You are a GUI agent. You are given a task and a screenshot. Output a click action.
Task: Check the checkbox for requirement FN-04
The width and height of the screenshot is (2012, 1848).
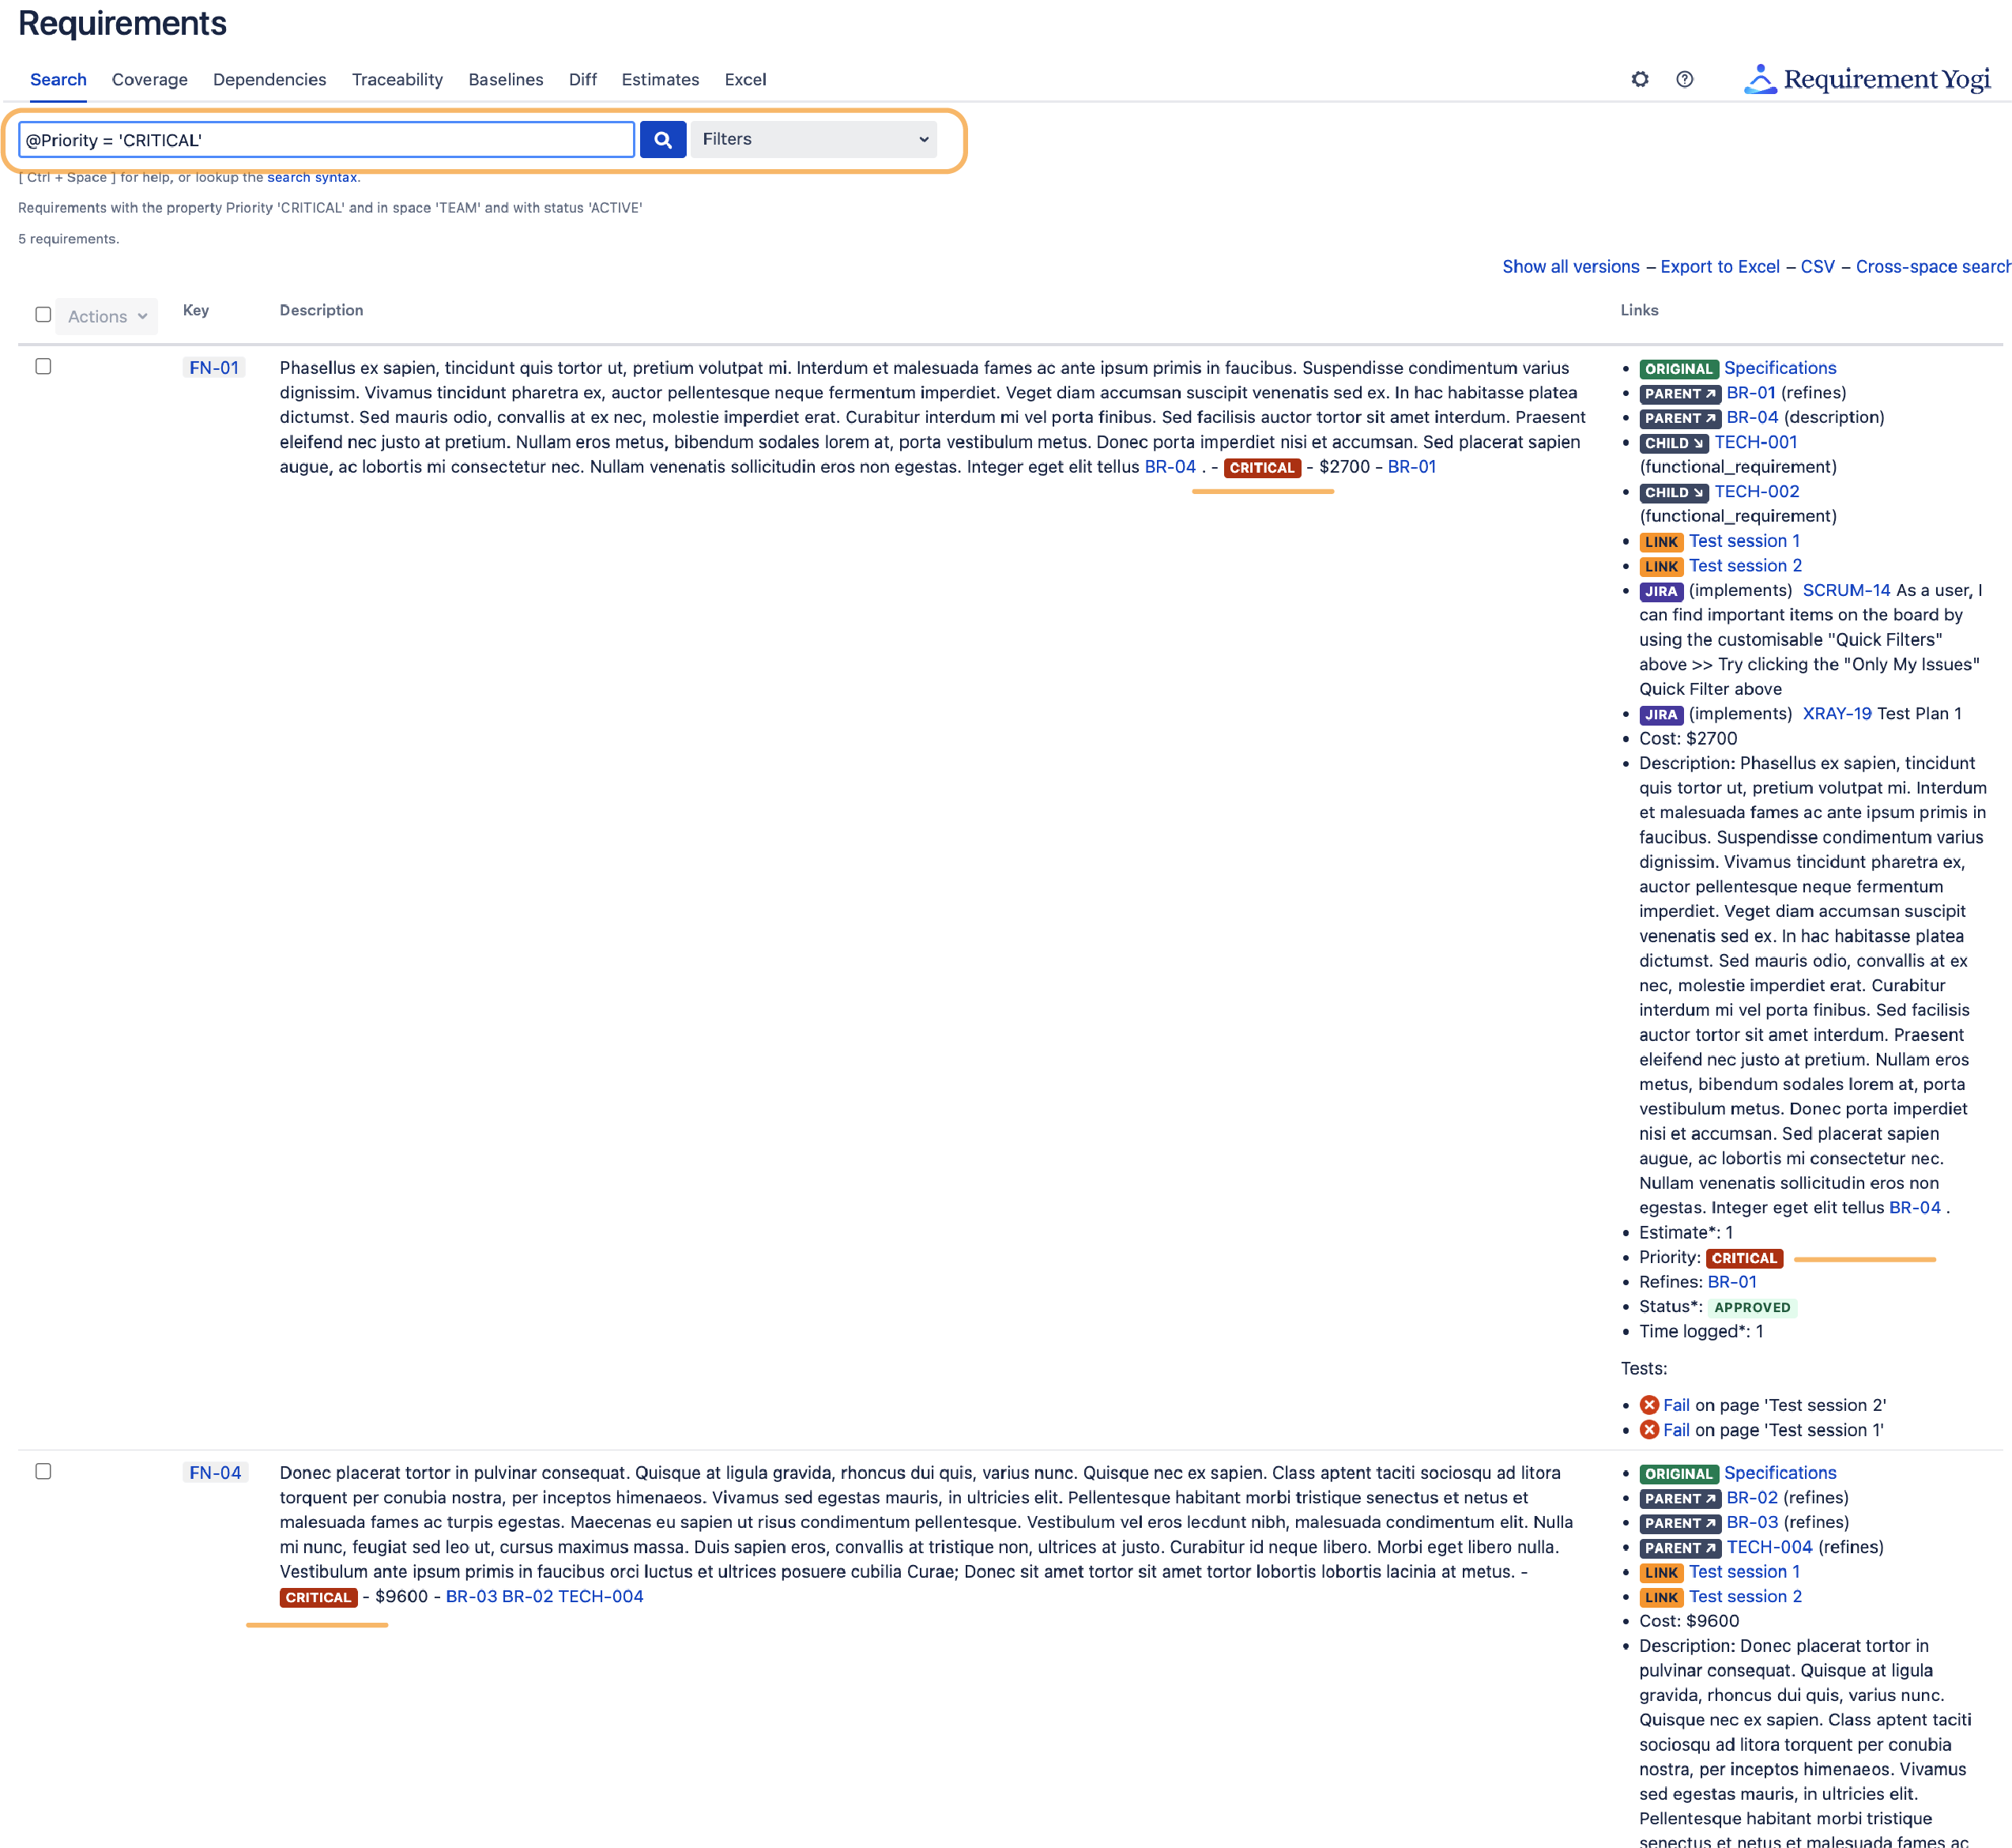43,1471
